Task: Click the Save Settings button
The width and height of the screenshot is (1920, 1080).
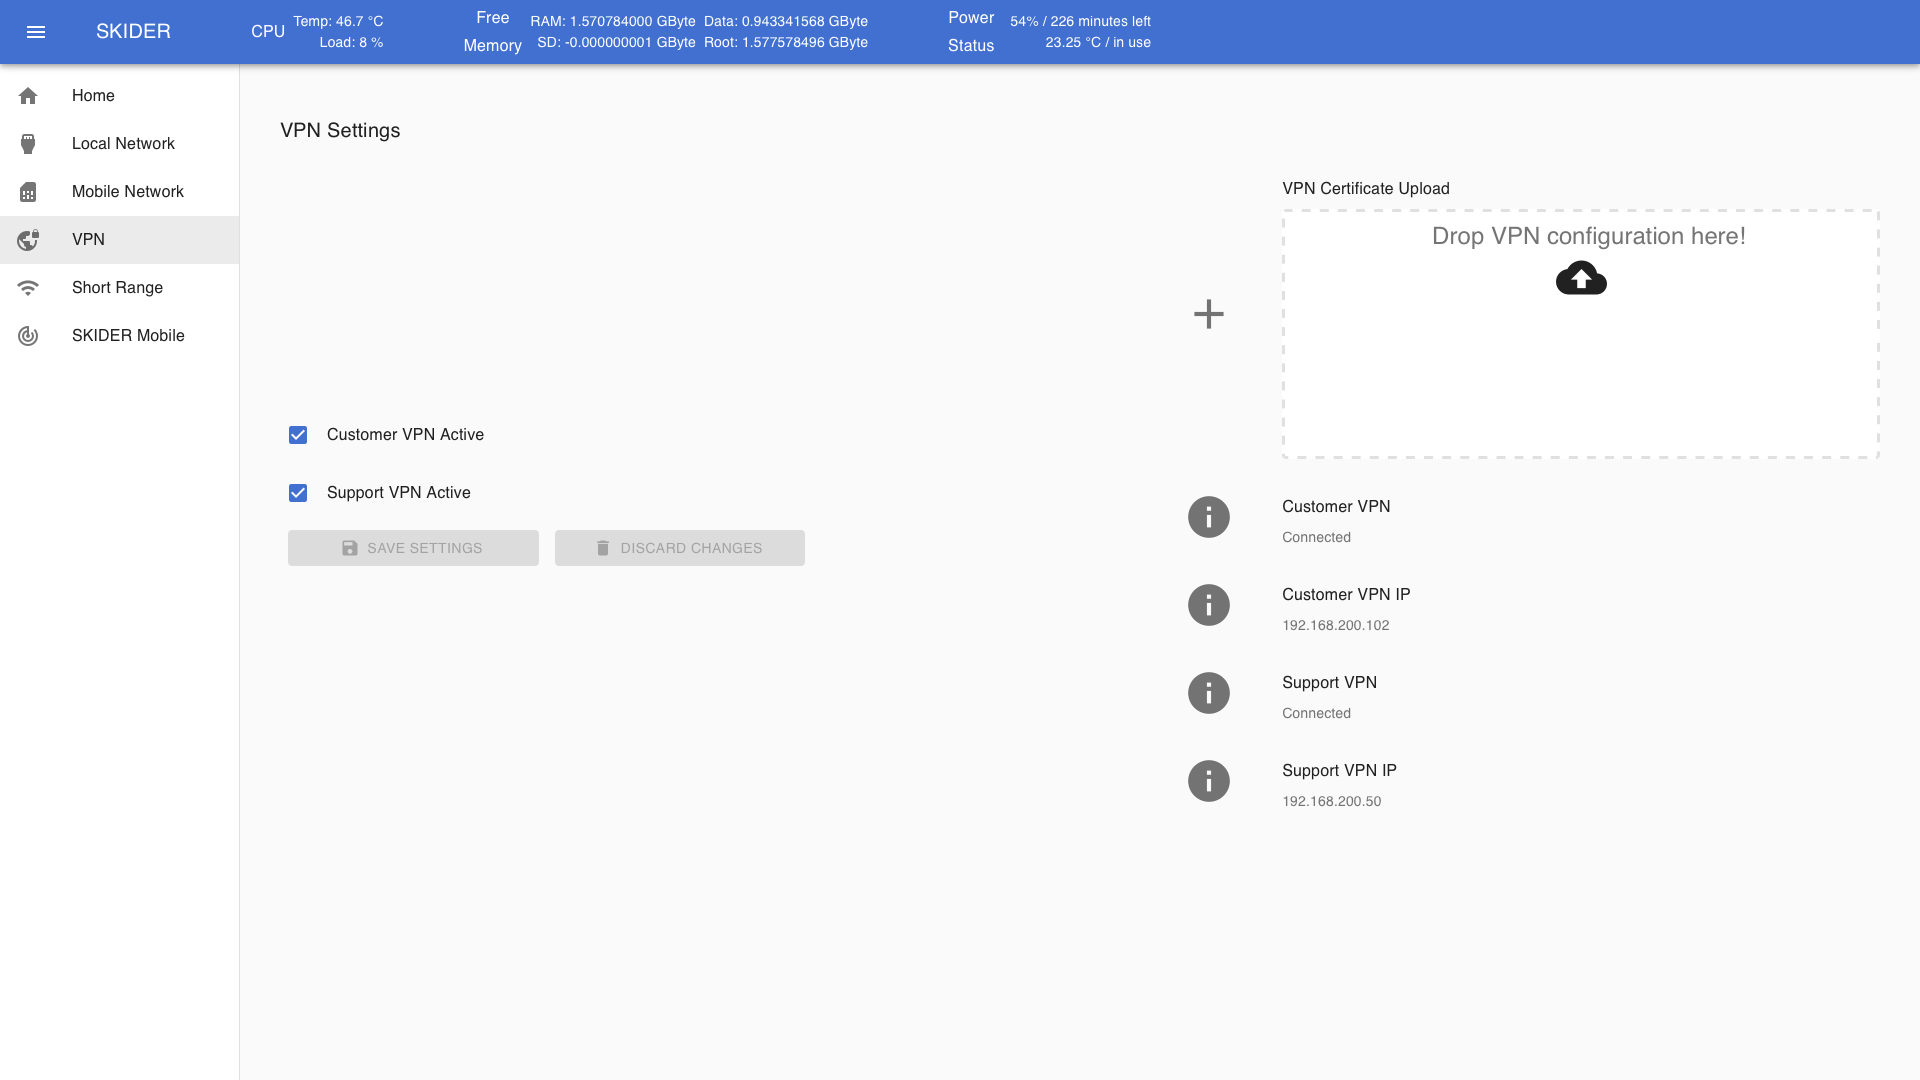Action: coord(413,548)
